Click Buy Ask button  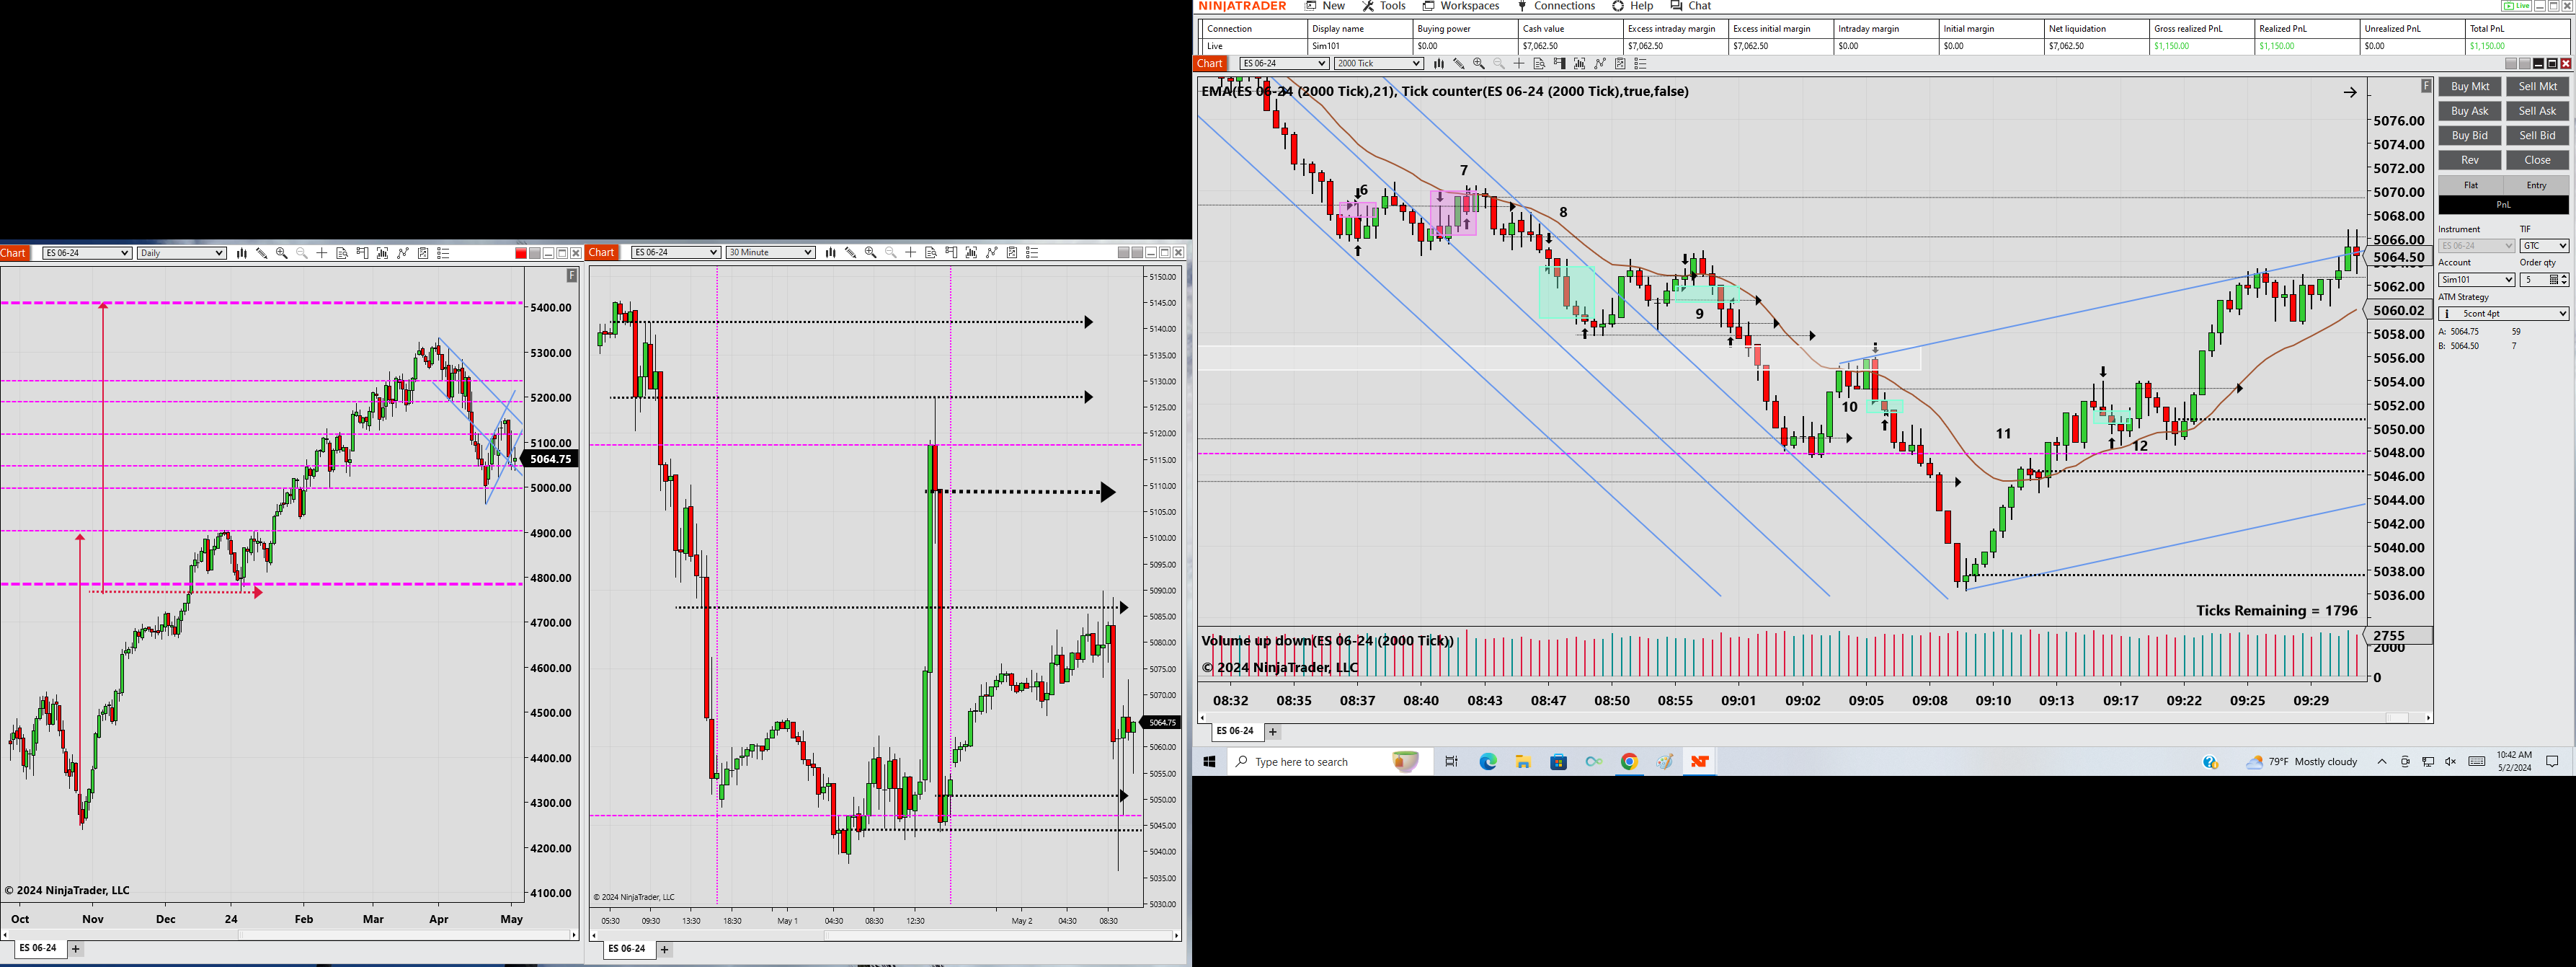[2470, 111]
